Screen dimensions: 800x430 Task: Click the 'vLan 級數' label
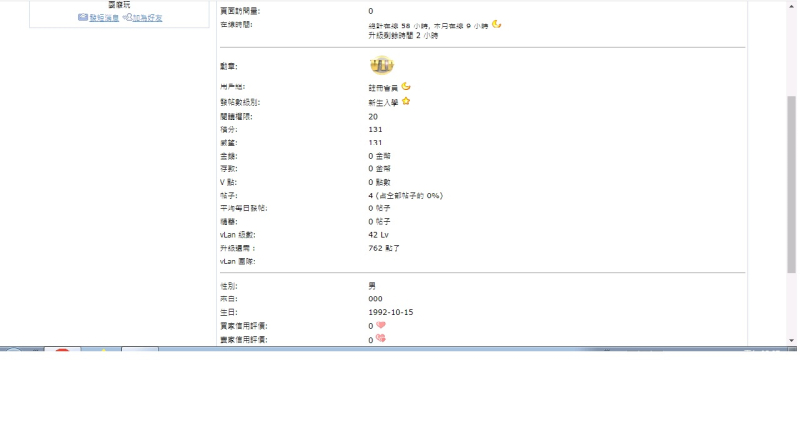pos(237,235)
